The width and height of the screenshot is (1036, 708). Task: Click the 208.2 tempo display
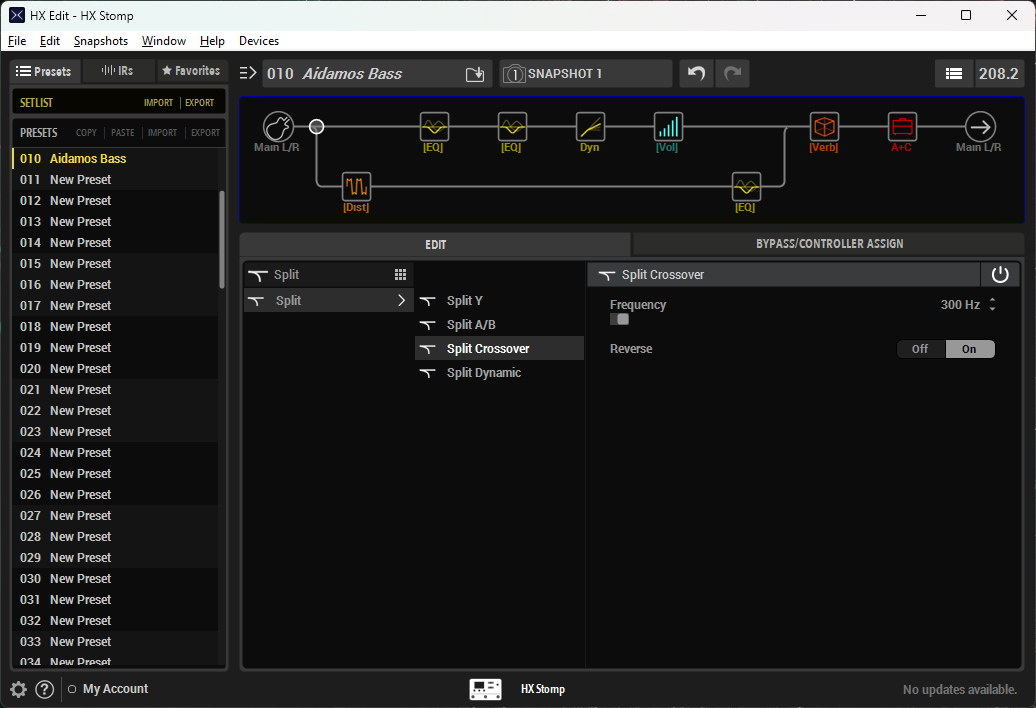pos(998,73)
